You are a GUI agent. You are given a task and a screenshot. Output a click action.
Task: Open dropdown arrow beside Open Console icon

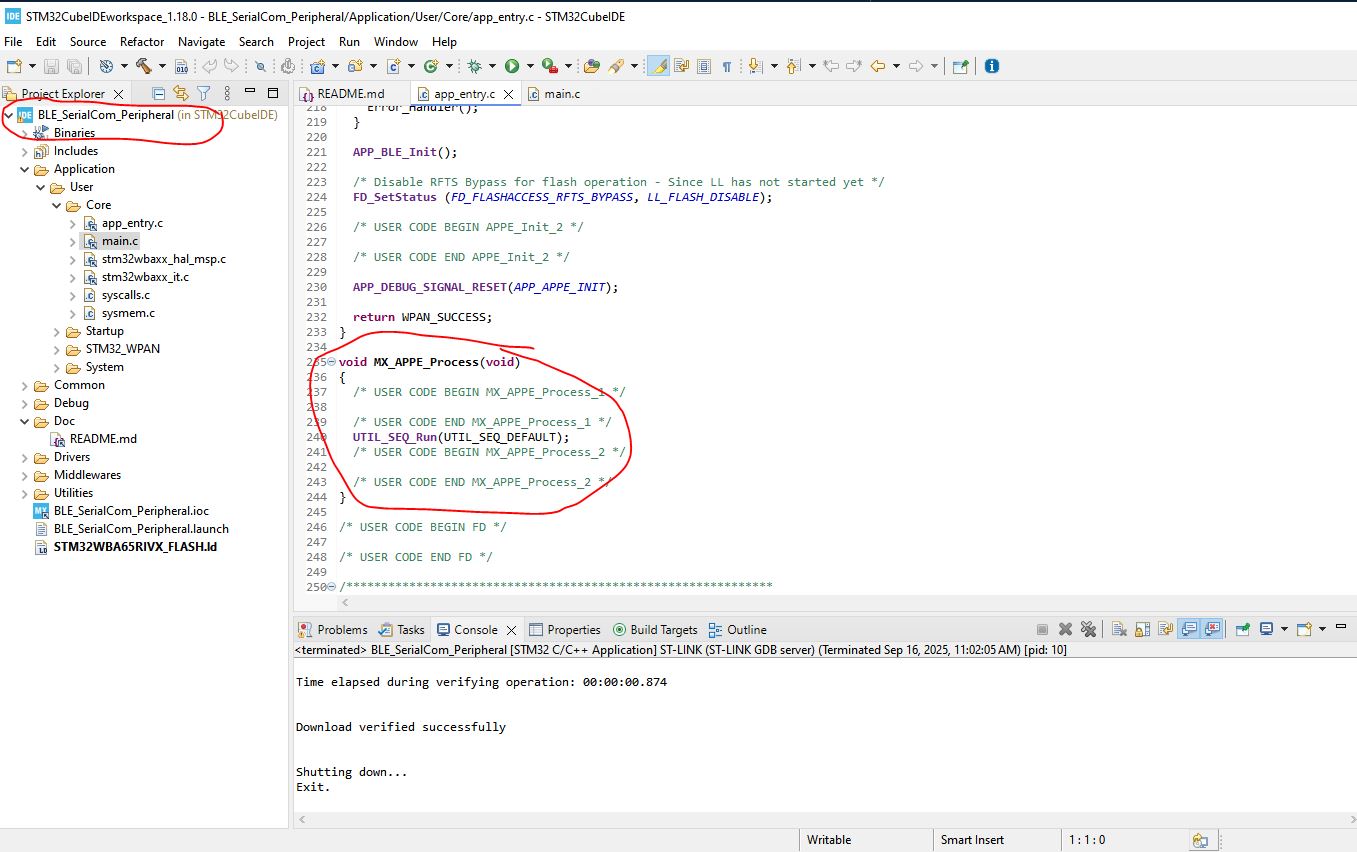click(x=1322, y=630)
